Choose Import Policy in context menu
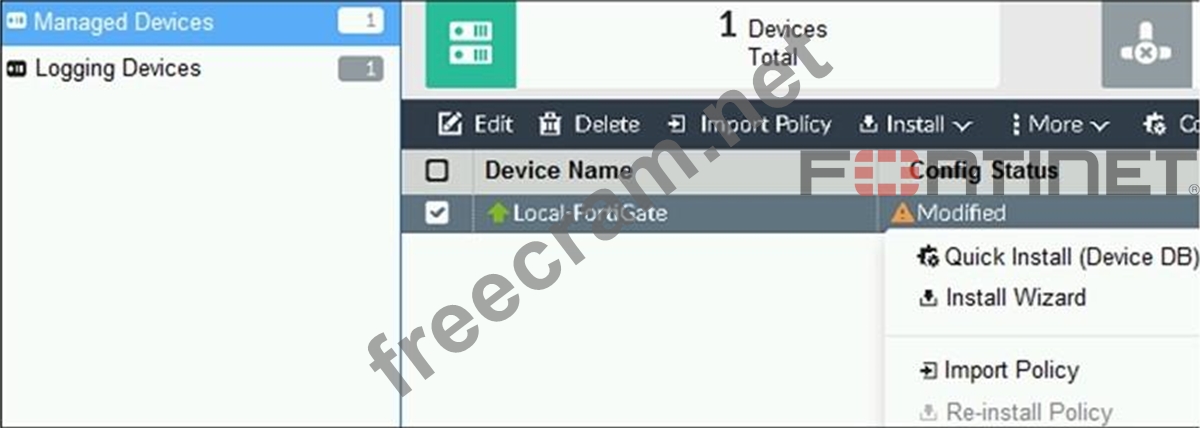1200x428 pixels. coord(998,371)
